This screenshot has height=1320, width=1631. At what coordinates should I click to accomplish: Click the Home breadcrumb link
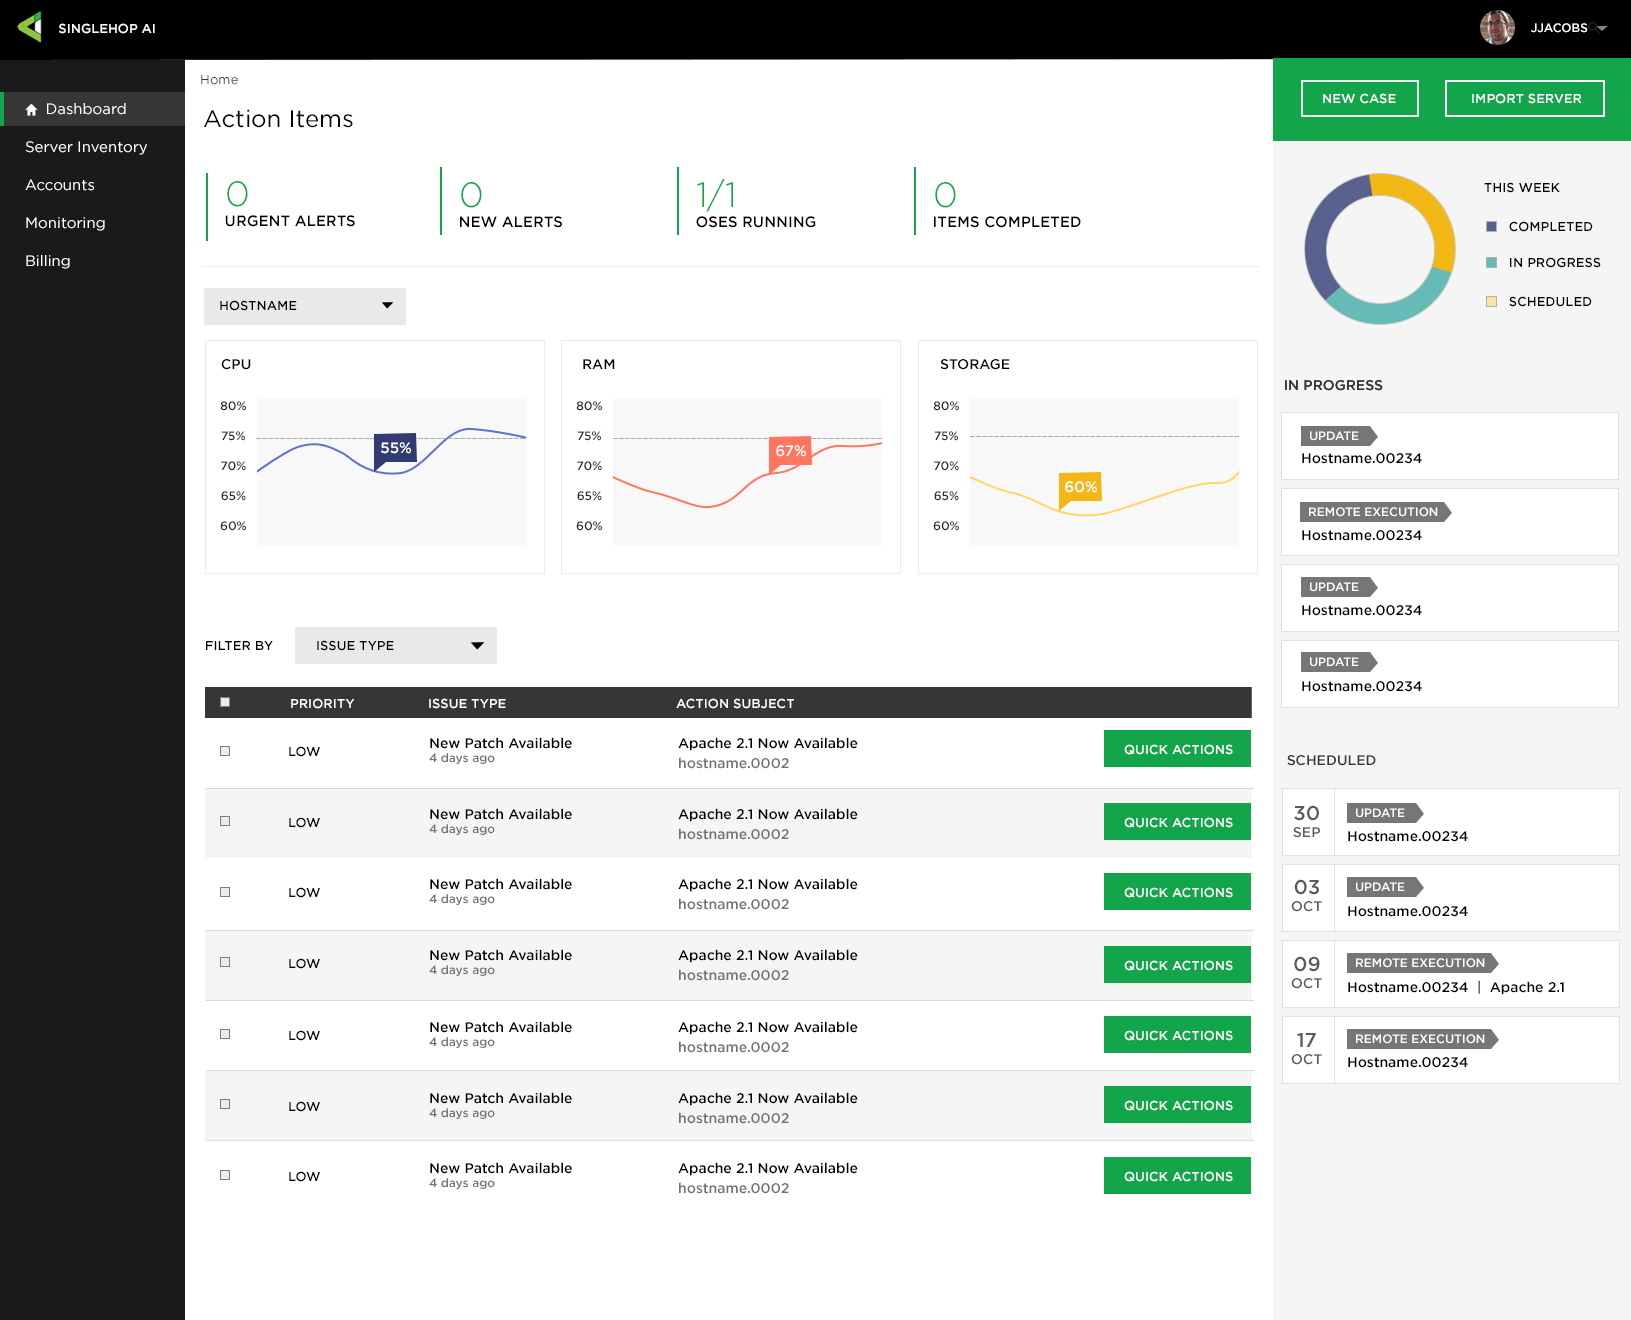point(219,79)
